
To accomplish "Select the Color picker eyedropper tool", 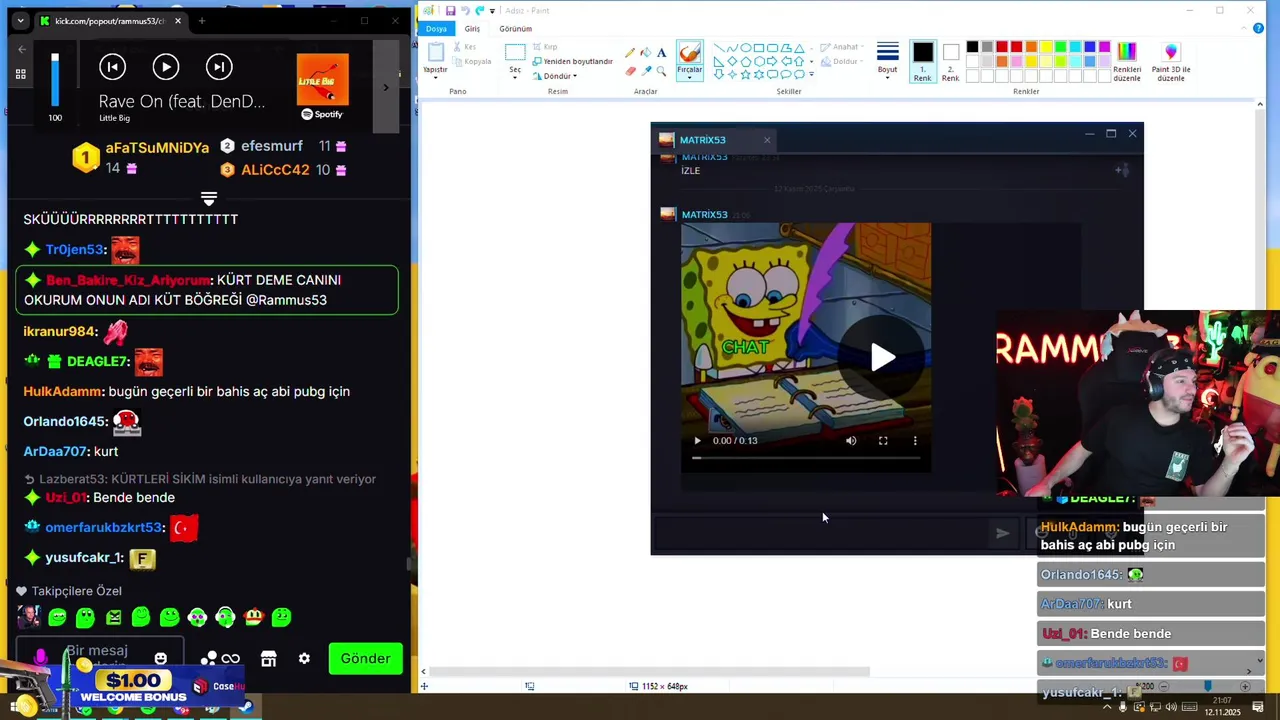I will tap(646, 71).
